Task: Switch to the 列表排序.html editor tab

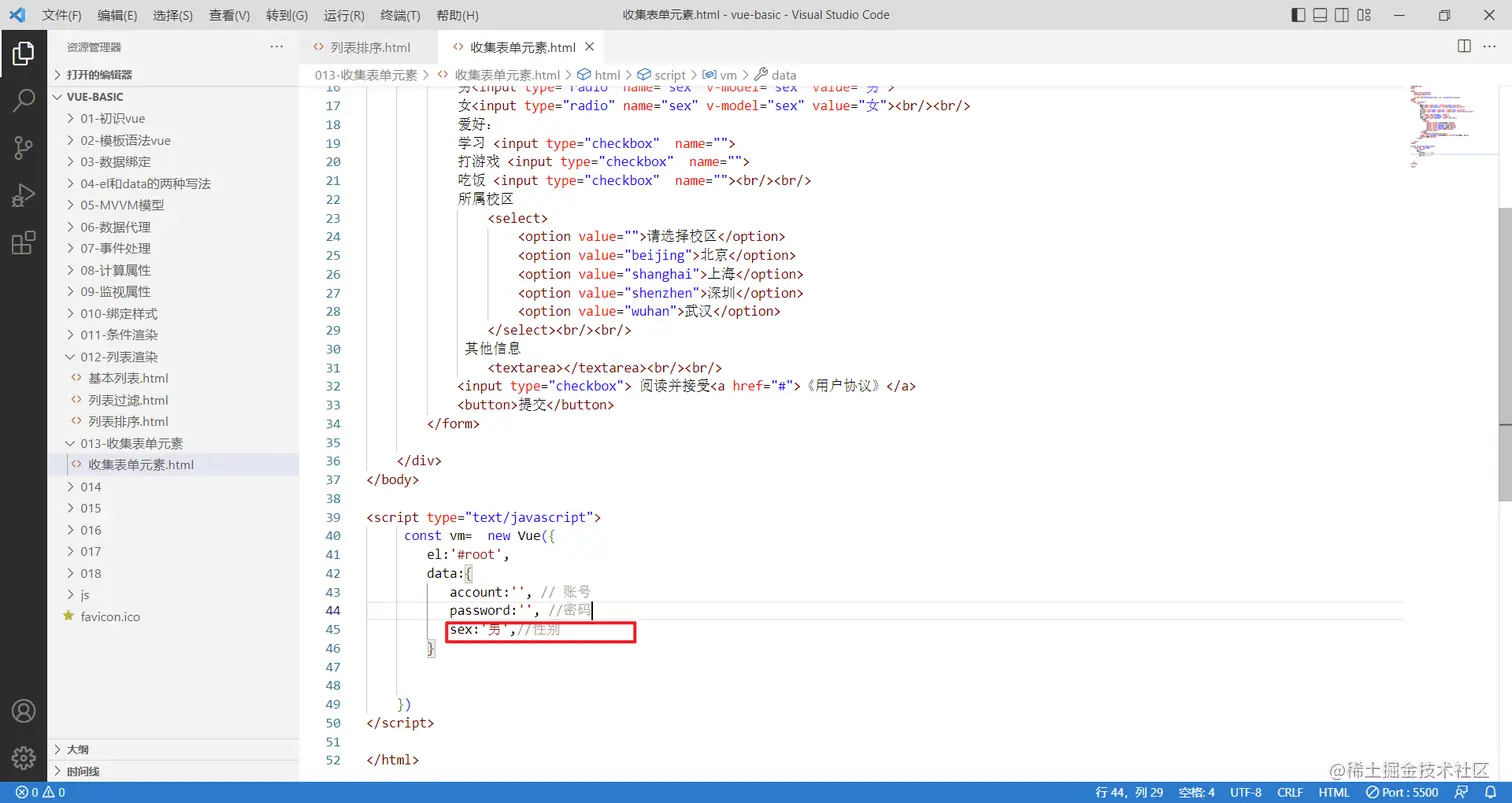Action: [369, 47]
